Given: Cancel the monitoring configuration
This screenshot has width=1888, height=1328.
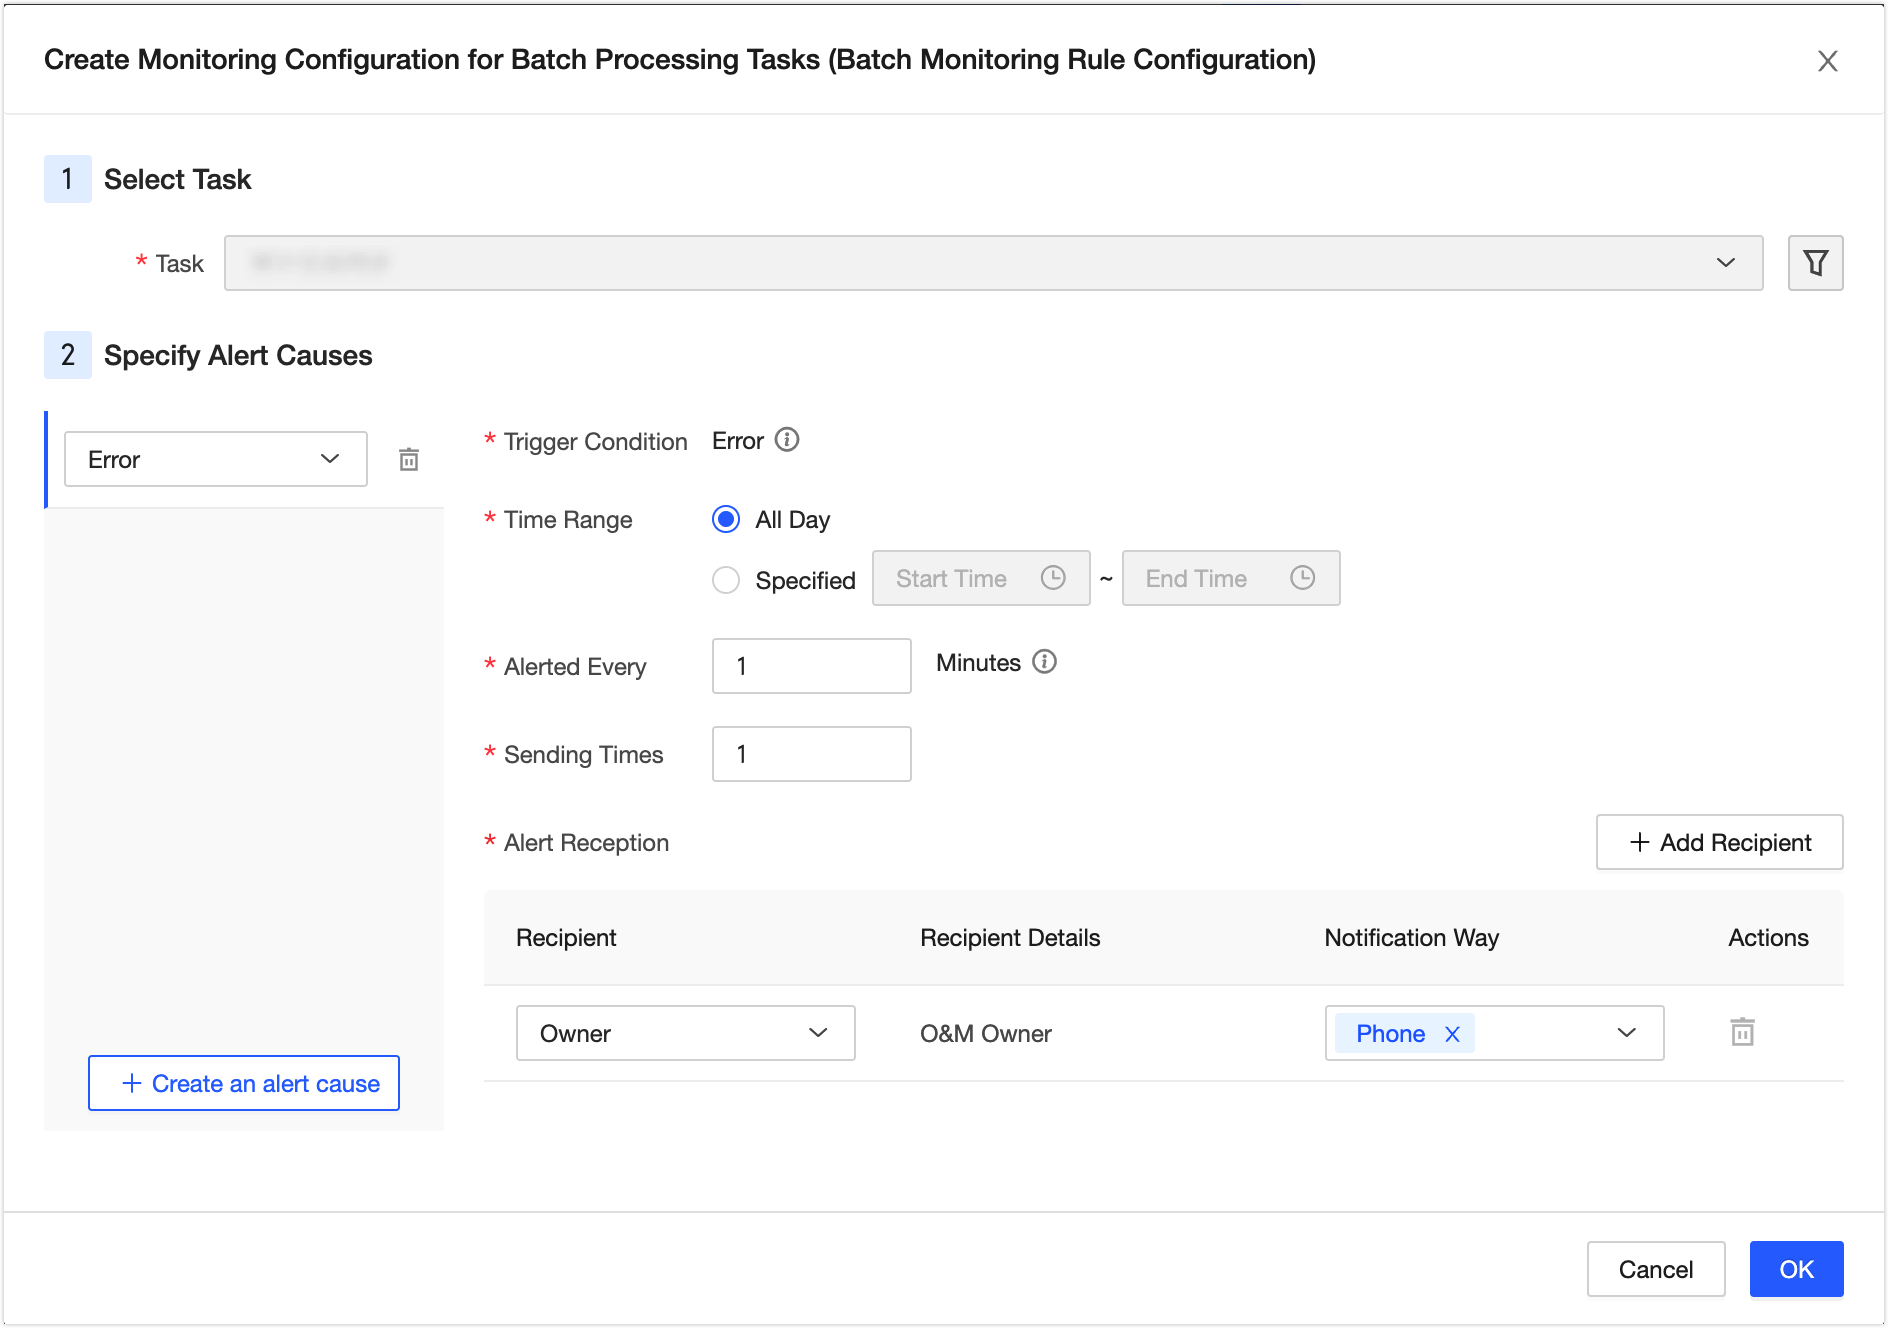Looking at the screenshot, I should click(1656, 1269).
